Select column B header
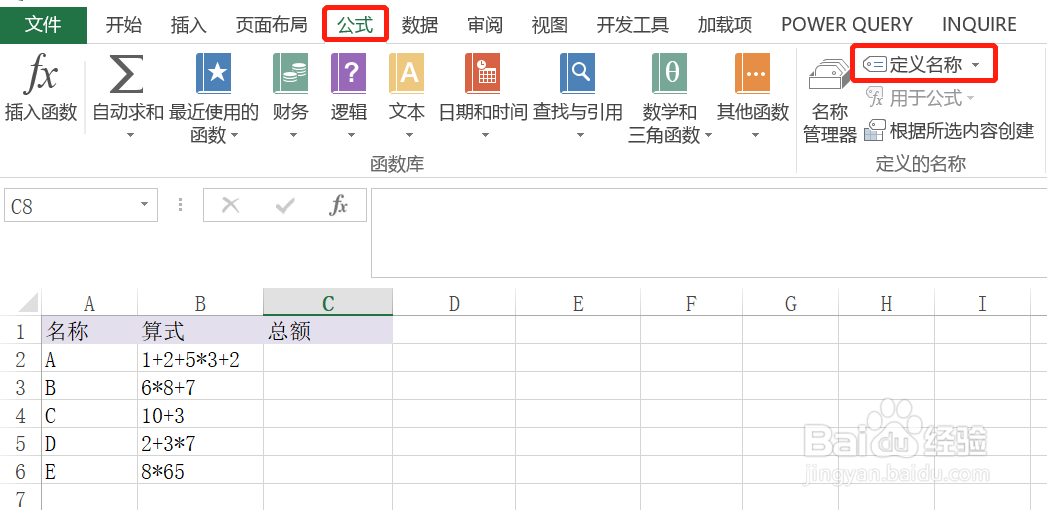 200,304
